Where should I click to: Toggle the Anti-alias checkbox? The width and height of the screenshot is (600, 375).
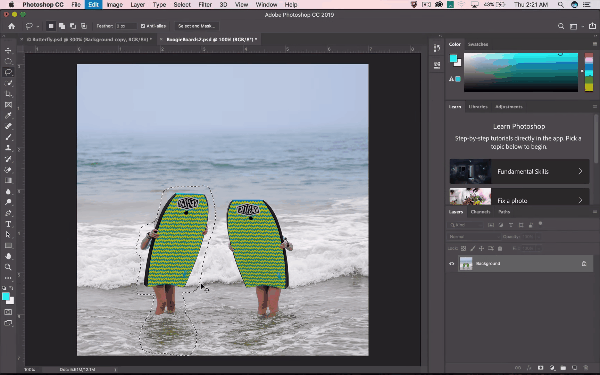[143, 26]
